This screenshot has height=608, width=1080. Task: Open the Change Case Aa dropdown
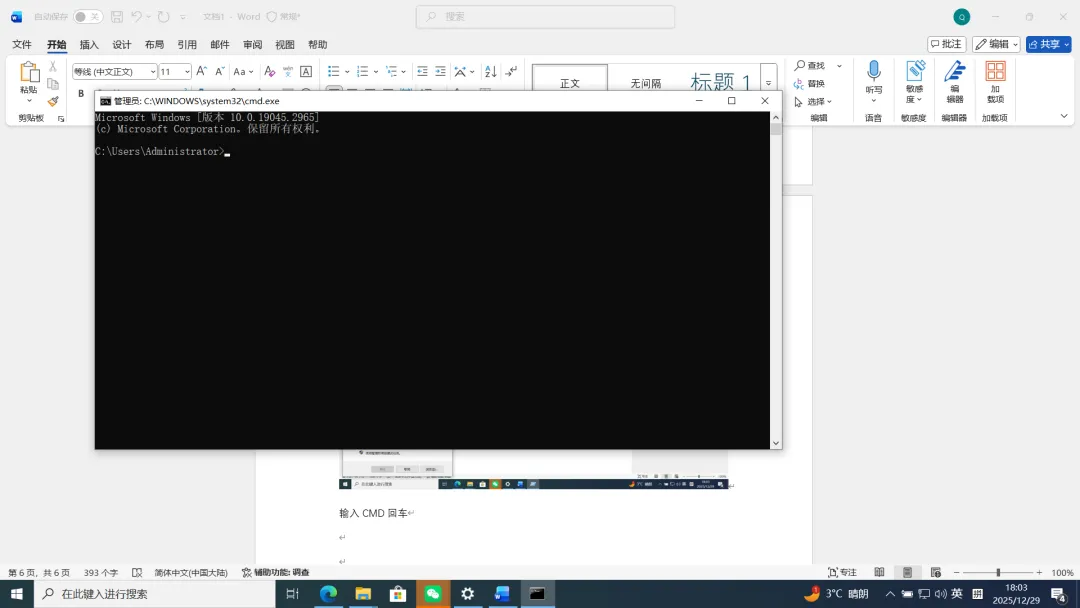coord(243,71)
